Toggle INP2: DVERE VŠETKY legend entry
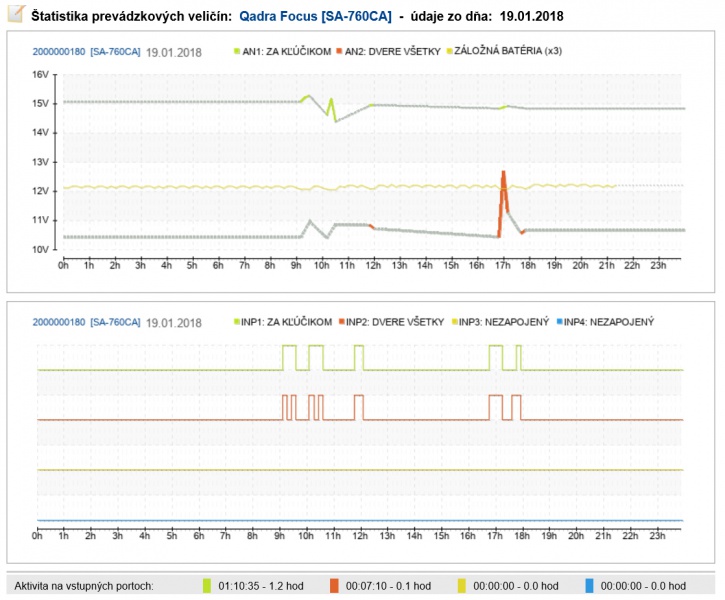This screenshot has height=600, width=725. coord(391,322)
